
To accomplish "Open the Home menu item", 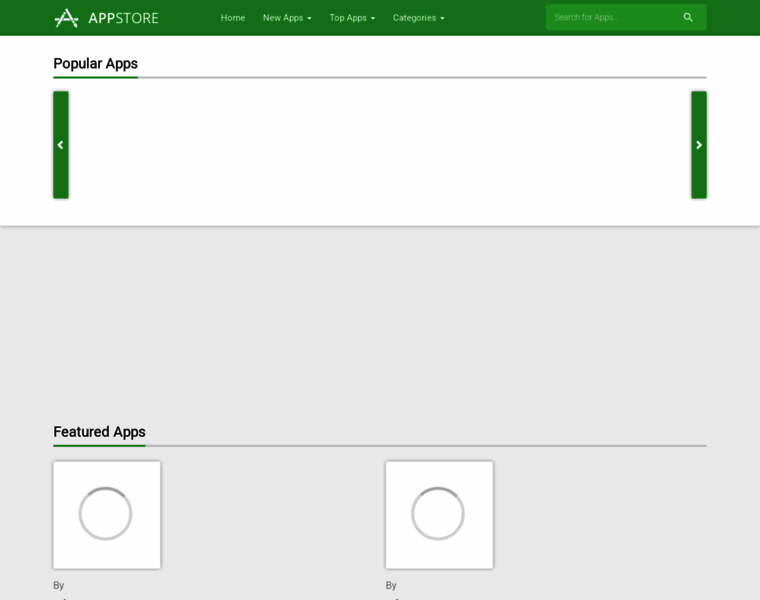I will tap(233, 18).
